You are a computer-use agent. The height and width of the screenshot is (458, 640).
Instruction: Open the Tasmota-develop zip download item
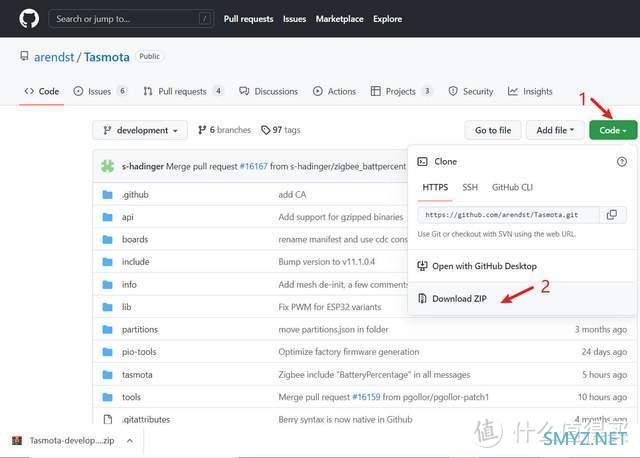(72, 440)
